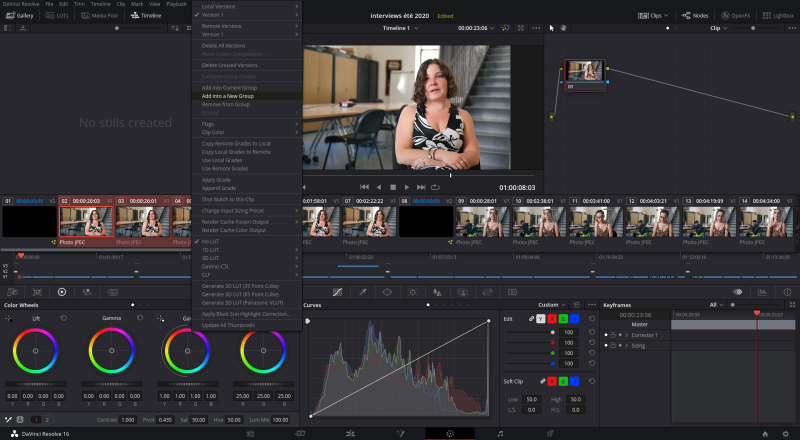Image resolution: width=800 pixels, height=440 pixels.
Task: Open the Curves palette icon
Action: pyautogui.click(x=337, y=292)
